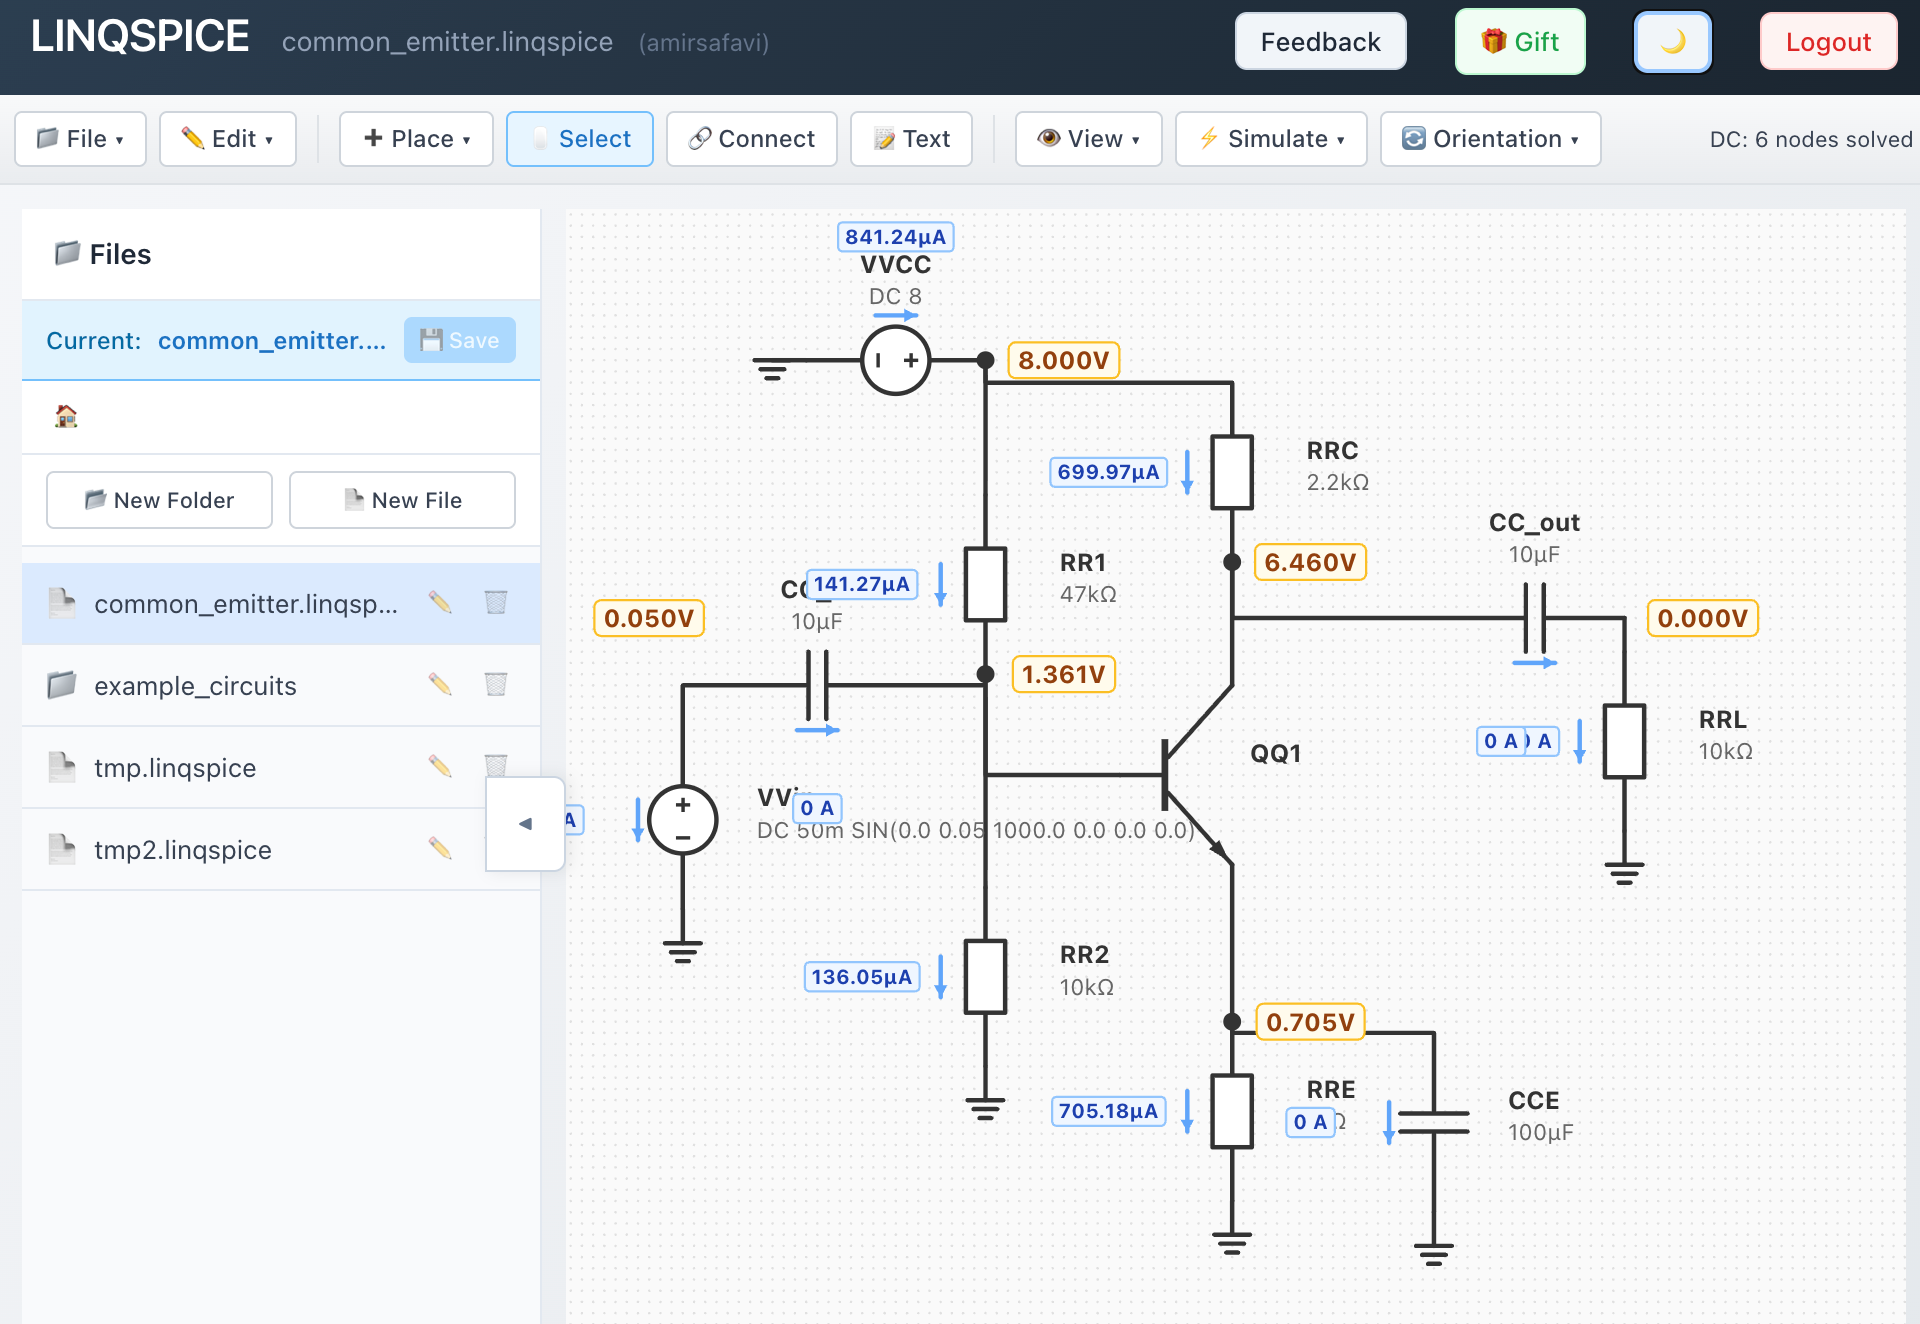Create a New Folder
The height and width of the screenshot is (1324, 1920).
(x=159, y=500)
